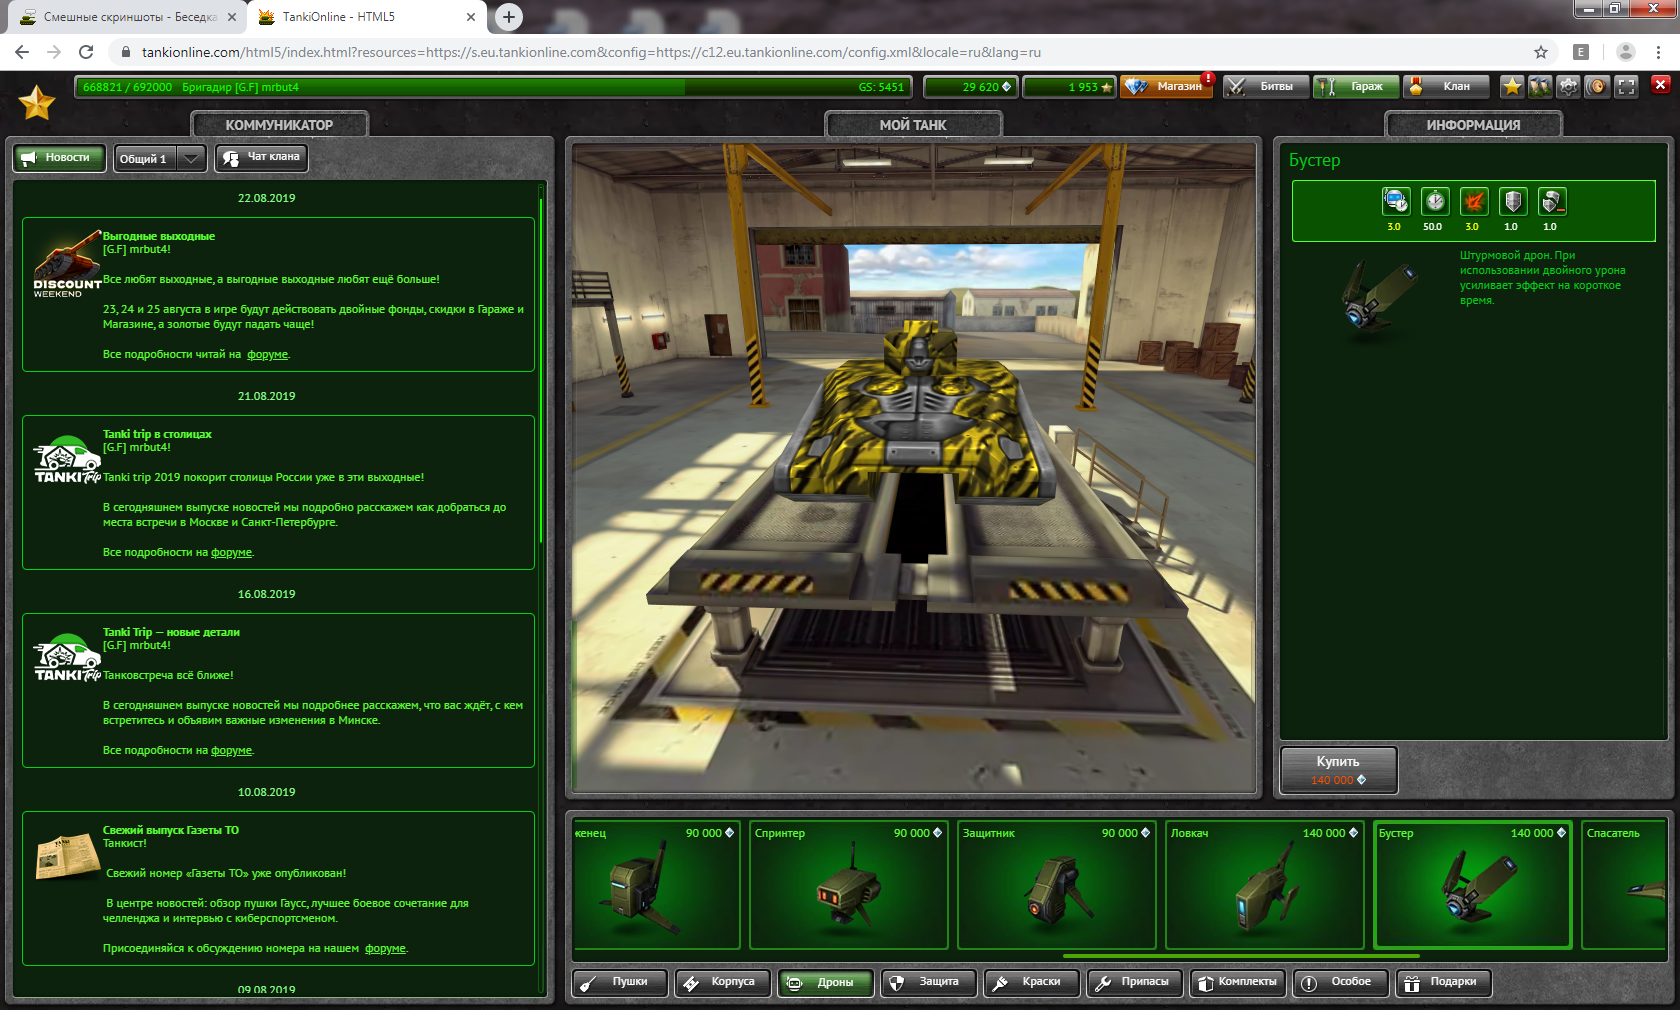The height and width of the screenshot is (1010, 1680).
Task: Open форуме link in Tanki Trip новые детали news
Action: click(232, 751)
